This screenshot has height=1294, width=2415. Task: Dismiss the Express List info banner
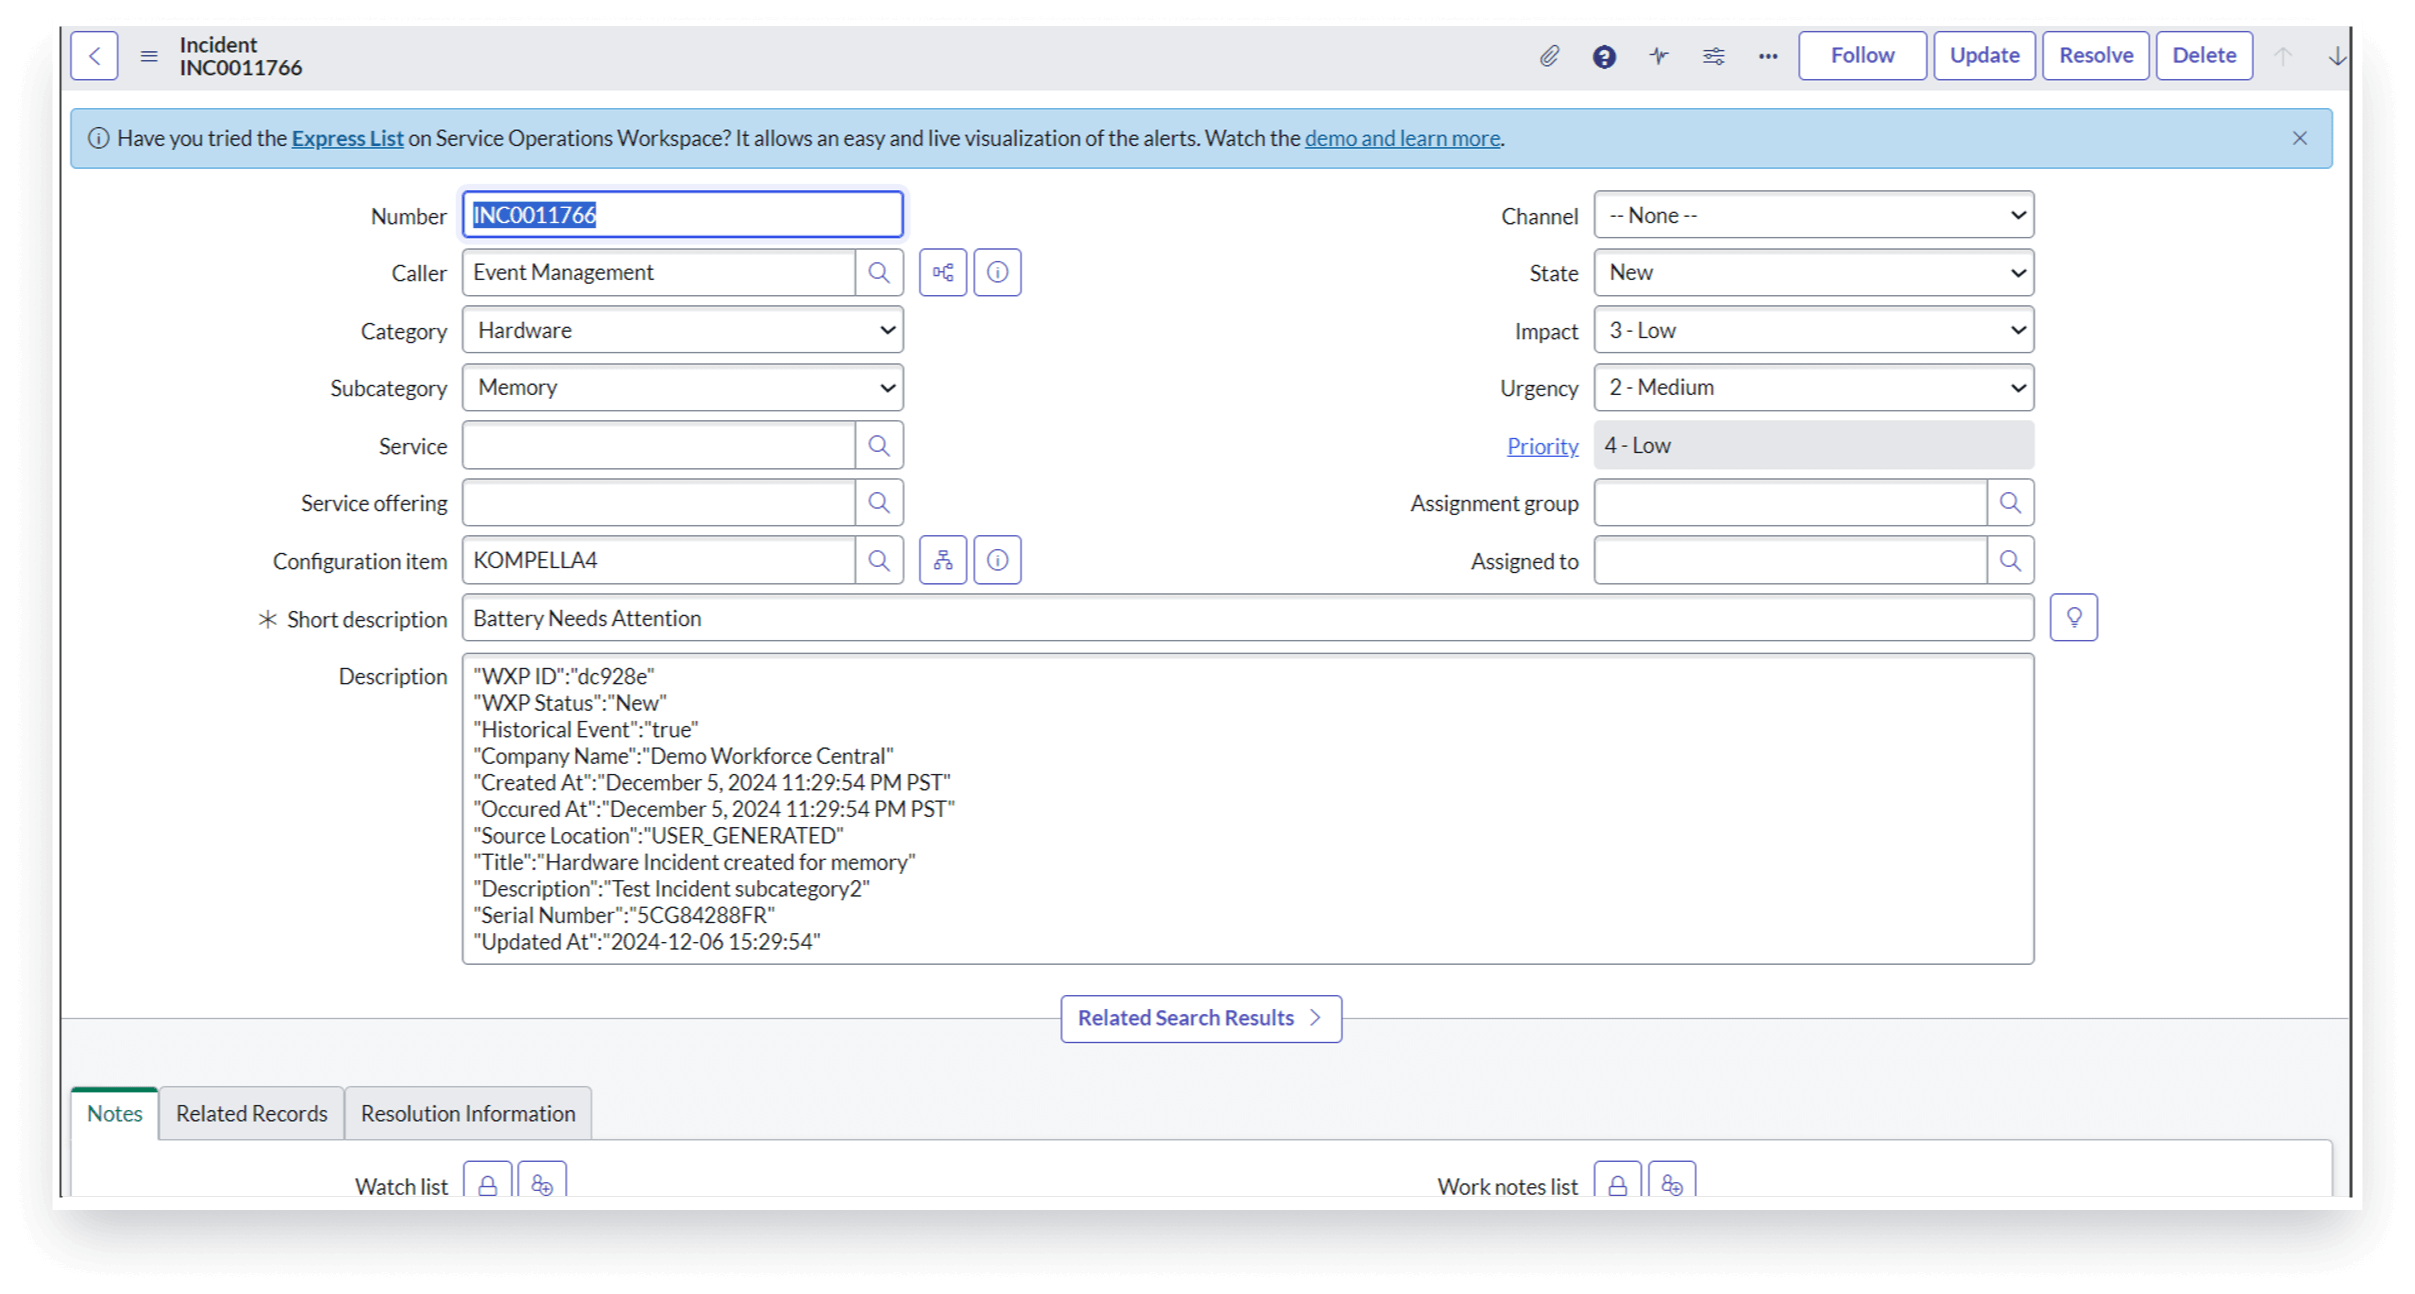(x=2300, y=138)
